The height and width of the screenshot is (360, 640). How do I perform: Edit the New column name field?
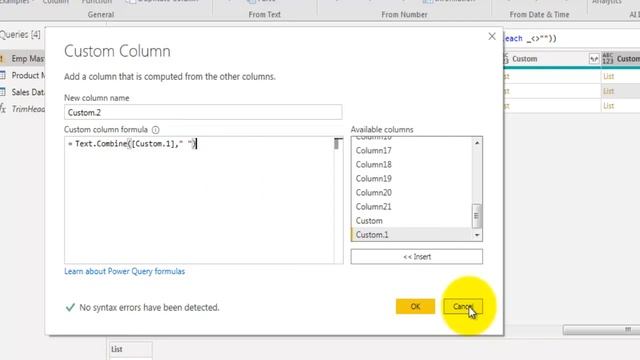pos(203,112)
